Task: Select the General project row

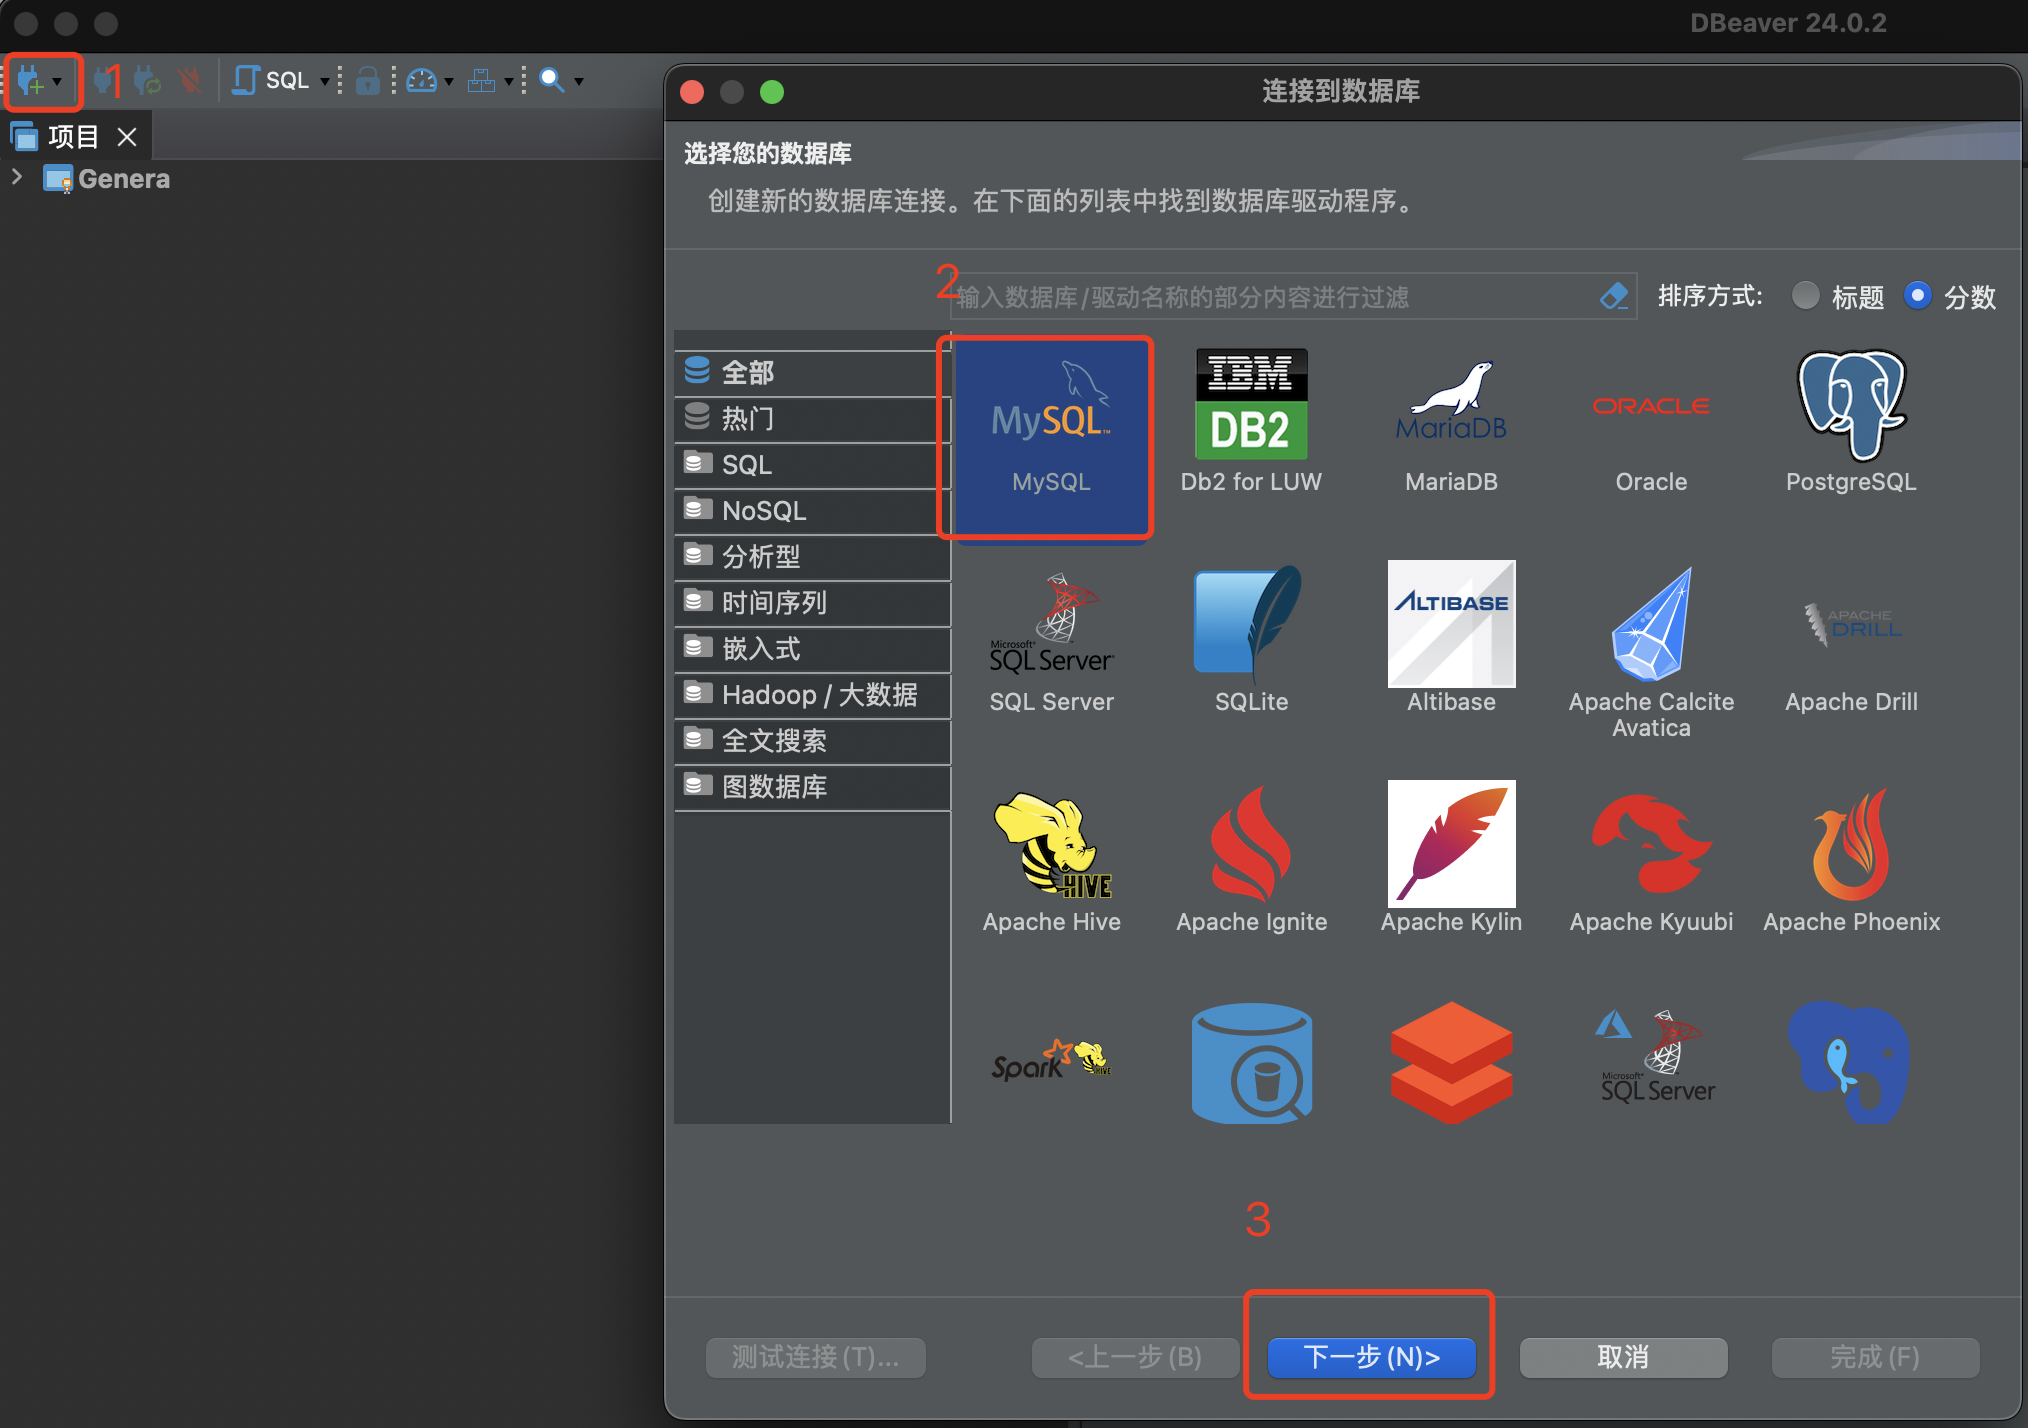Action: click(x=107, y=178)
